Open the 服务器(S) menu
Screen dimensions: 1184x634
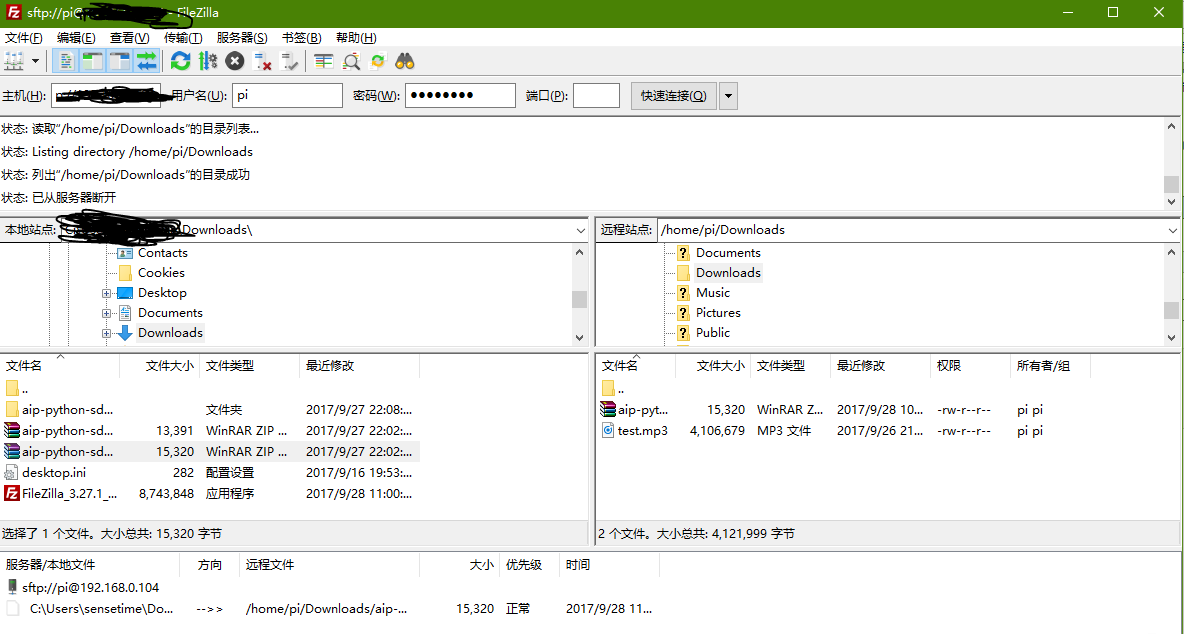pyautogui.click(x=242, y=38)
